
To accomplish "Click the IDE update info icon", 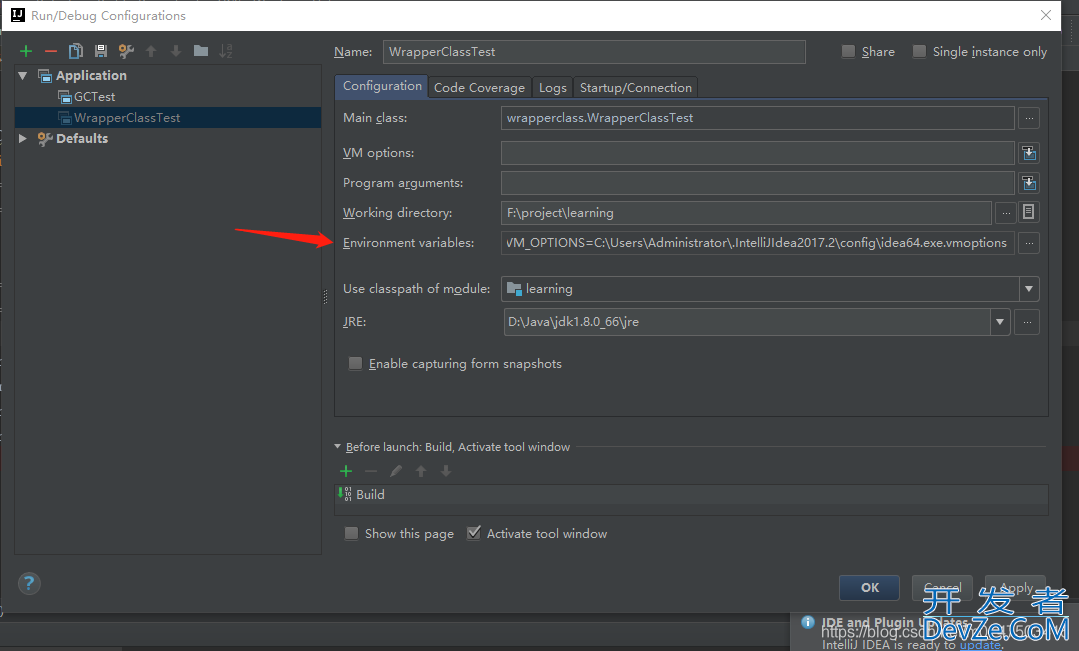I will (x=808, y=622).
